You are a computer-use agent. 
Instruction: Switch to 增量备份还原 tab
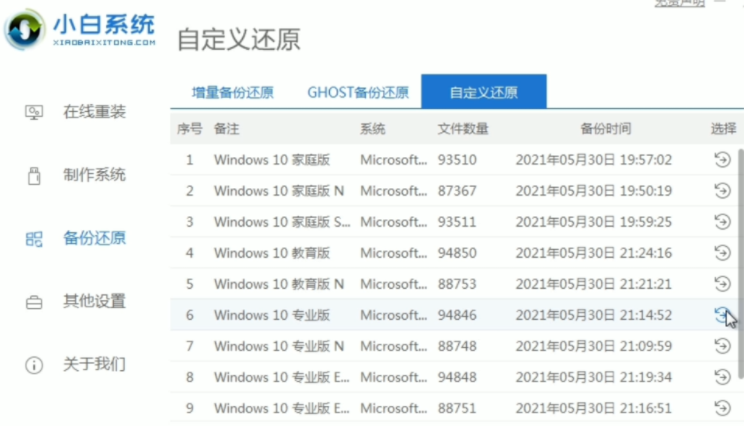coord(232,92)
